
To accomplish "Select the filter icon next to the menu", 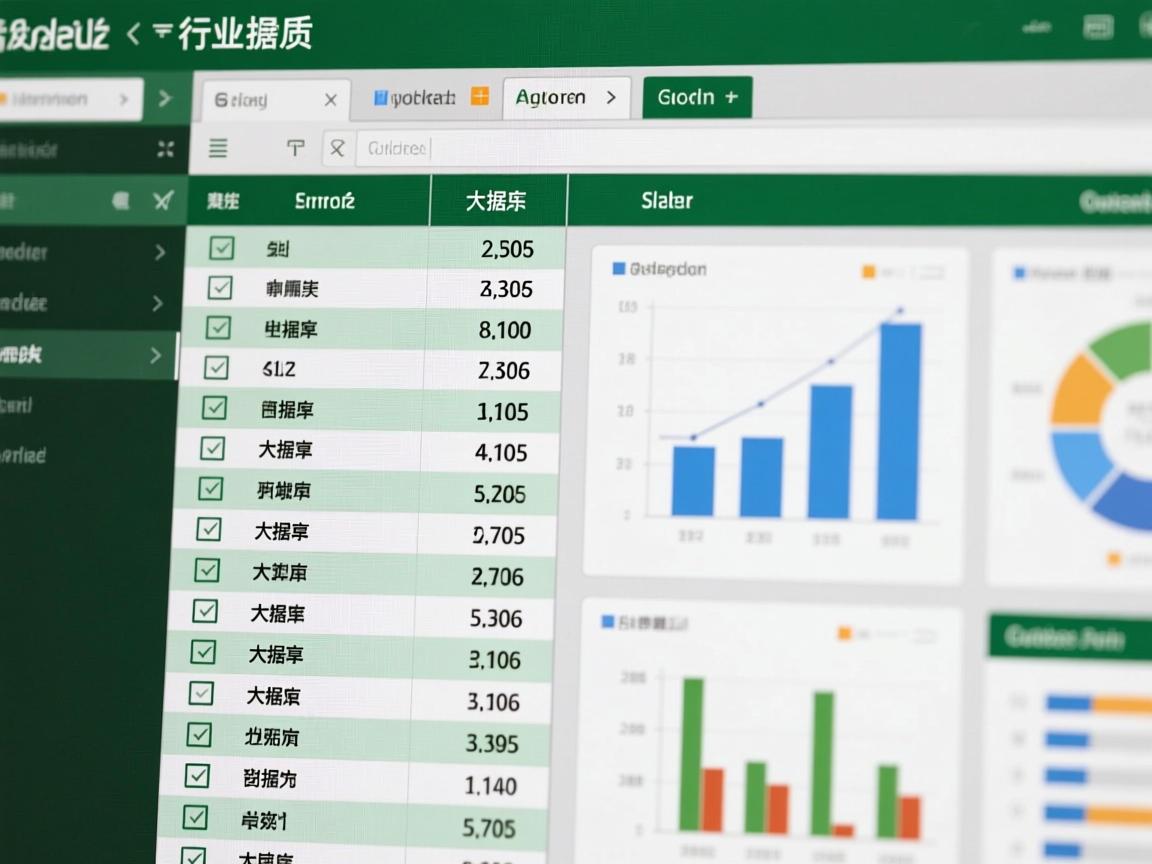I will point(295,147).
